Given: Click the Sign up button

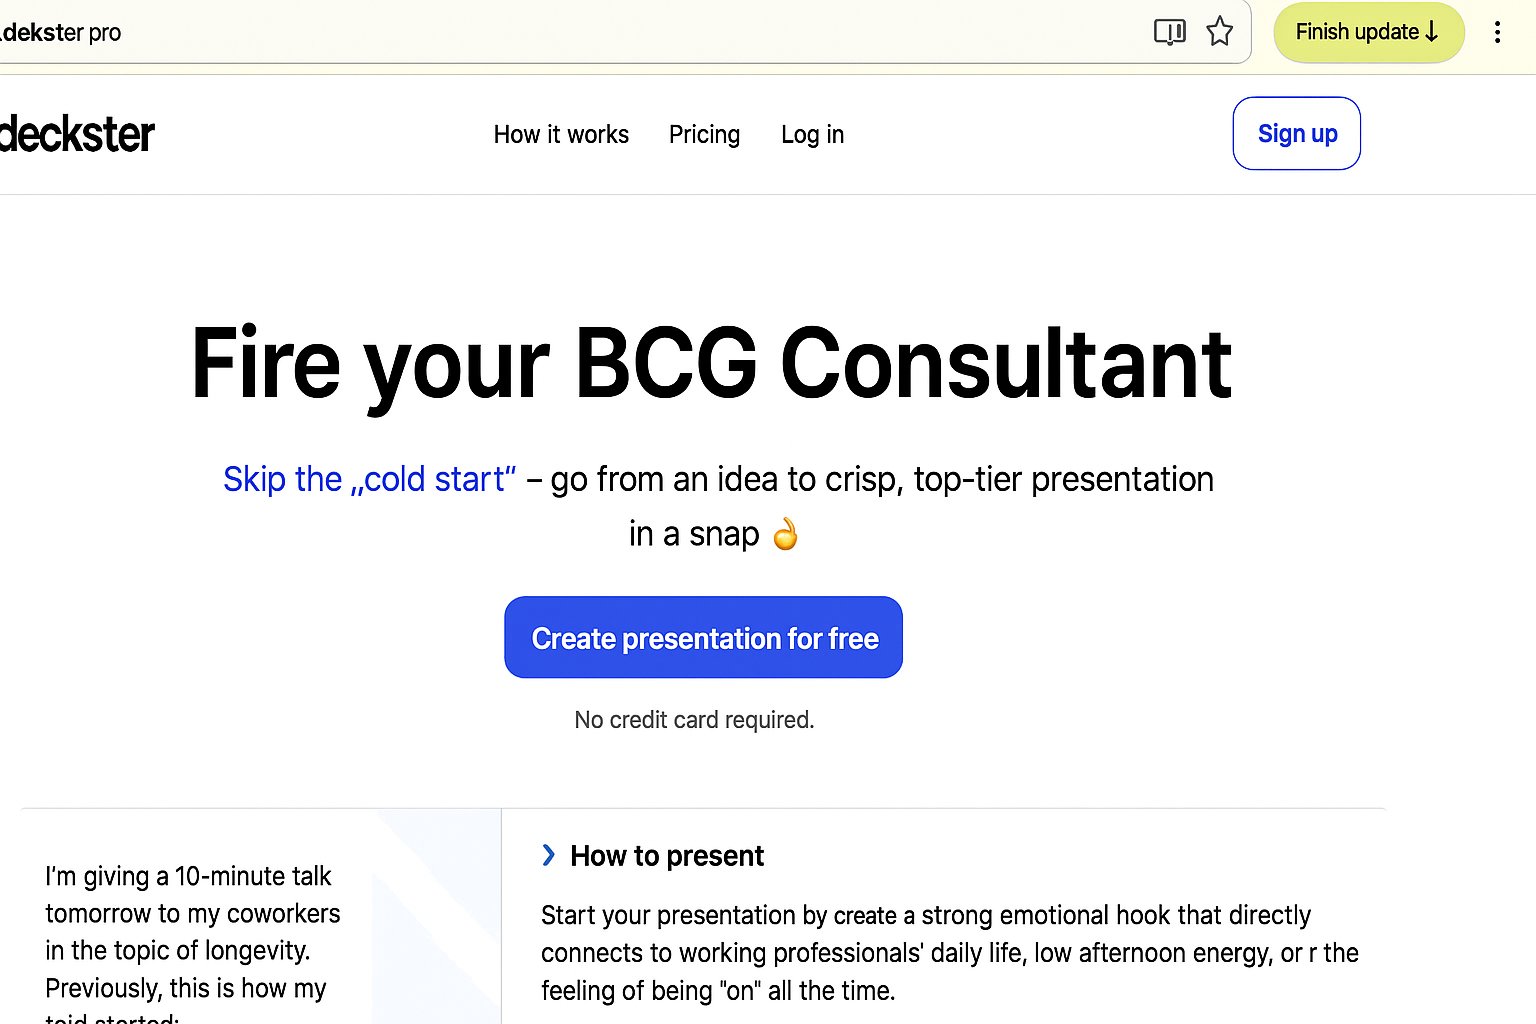Looking at the screenshot, I should 1296,133.
